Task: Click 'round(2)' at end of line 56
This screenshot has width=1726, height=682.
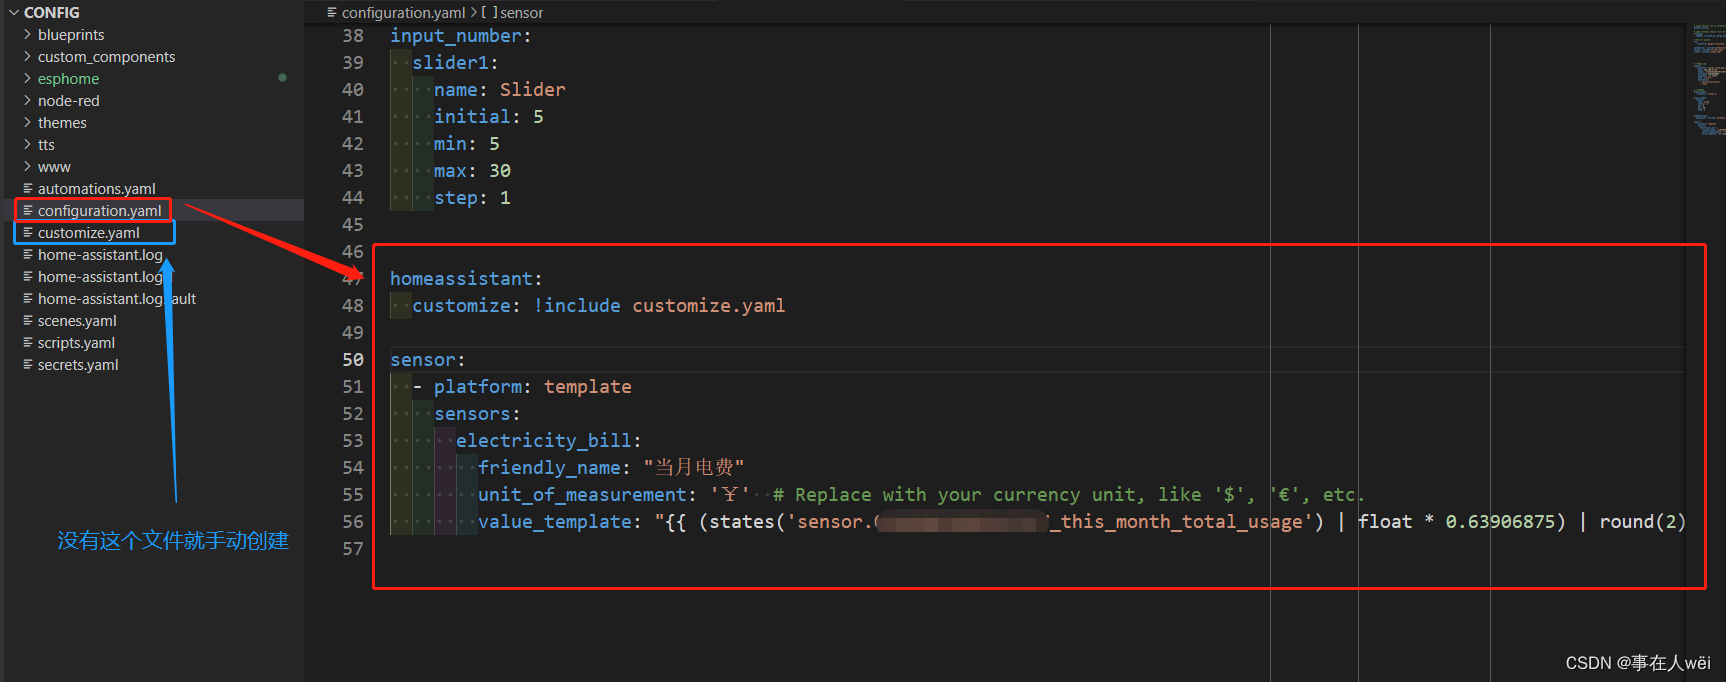Action: click(x=1642, y=522)
